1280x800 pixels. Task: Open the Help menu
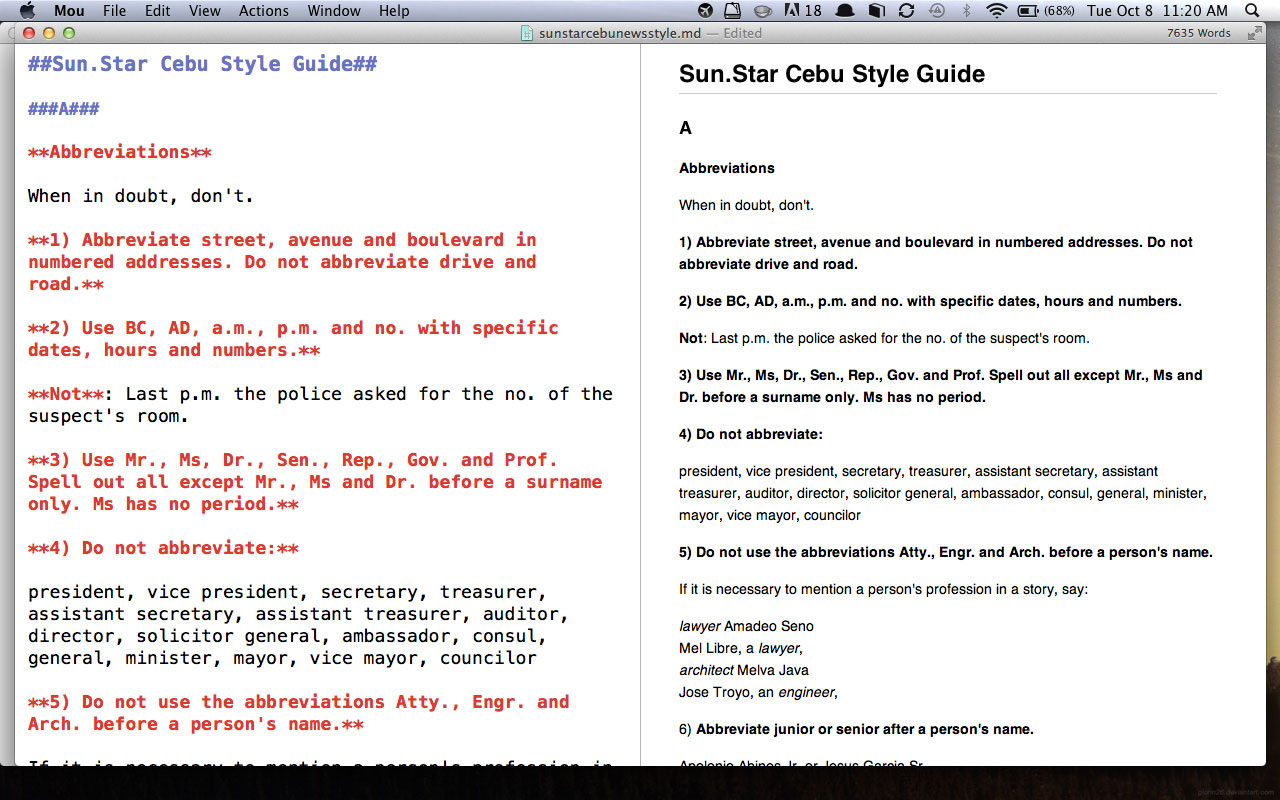tap(394, 11)
